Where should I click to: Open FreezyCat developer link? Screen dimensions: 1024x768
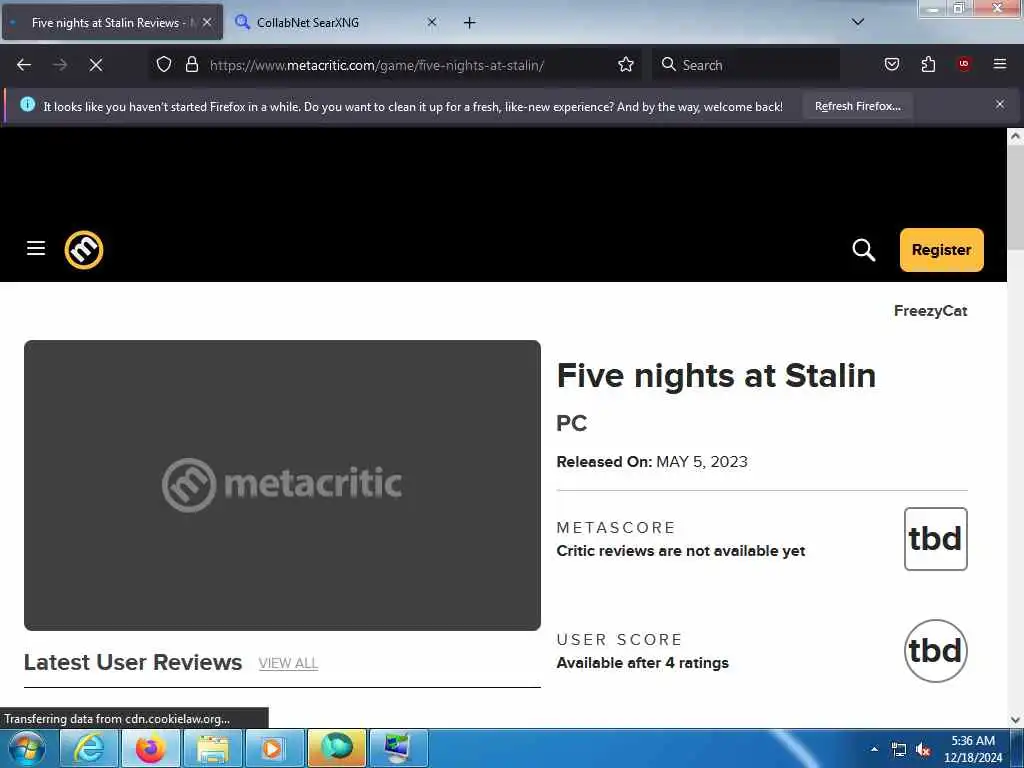point(930,311)
